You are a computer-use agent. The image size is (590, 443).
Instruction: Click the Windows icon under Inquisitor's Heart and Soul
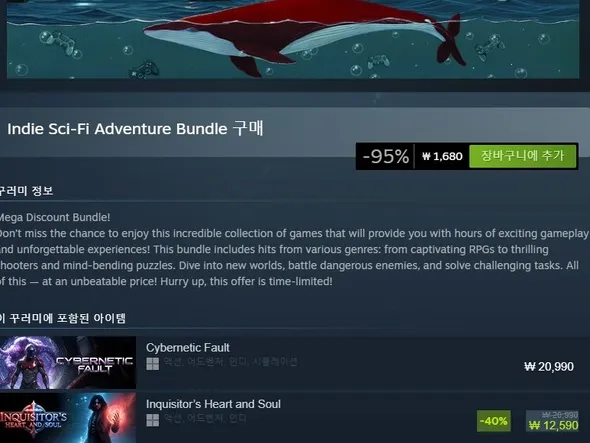tap(152, 420)
